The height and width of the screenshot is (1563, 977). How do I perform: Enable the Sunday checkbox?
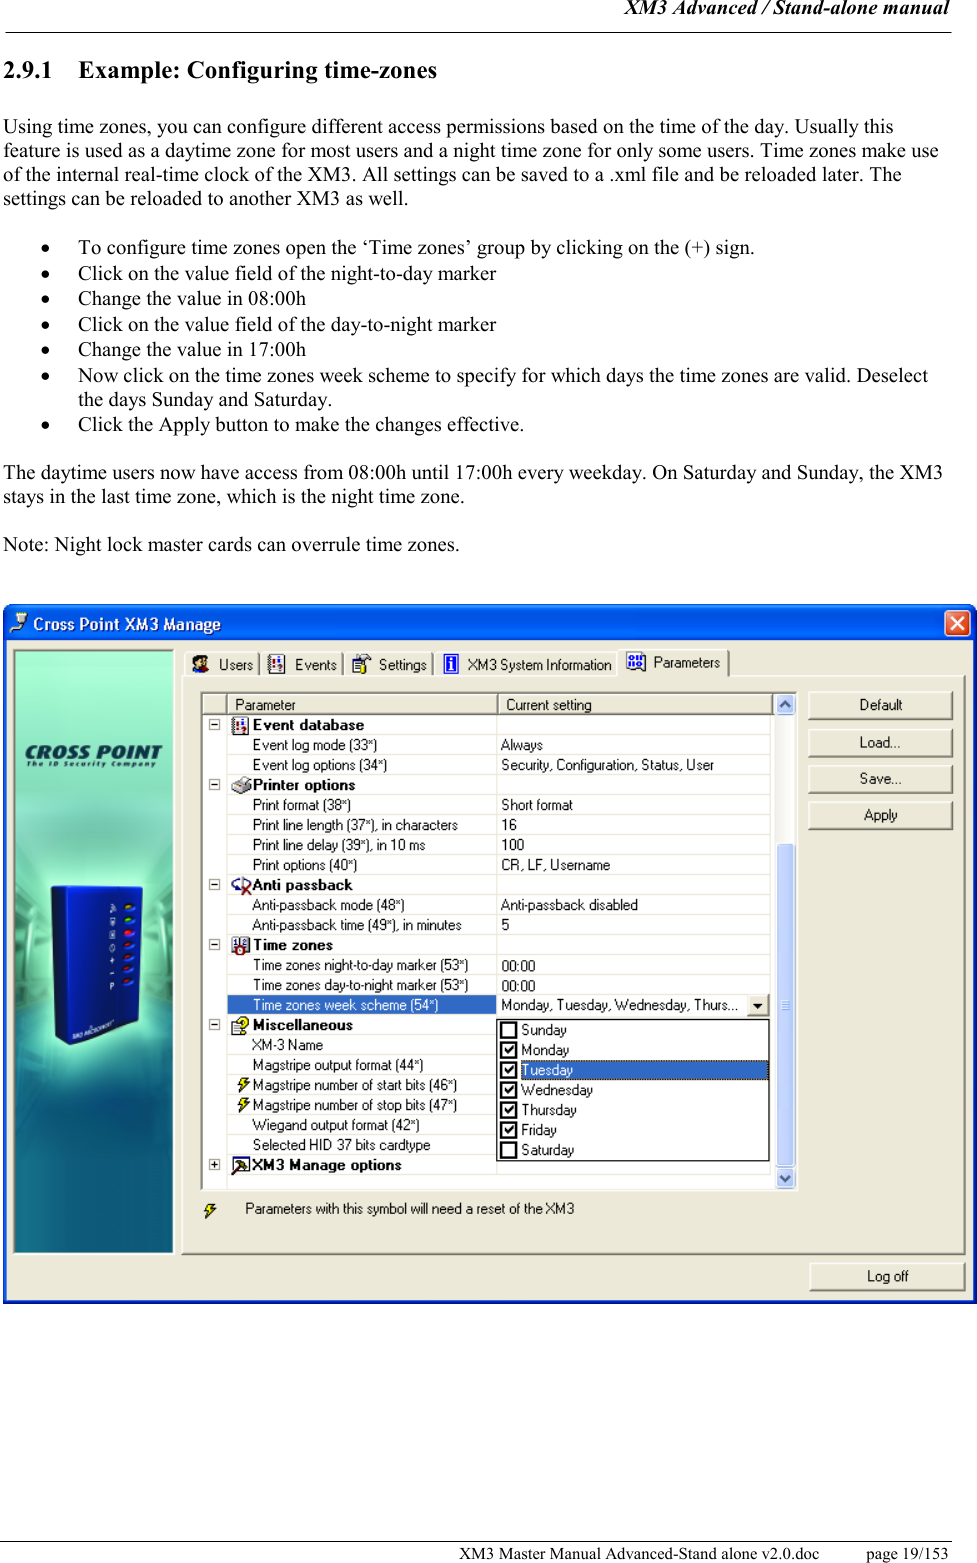pyautogui.click(x=509, y=1030)
